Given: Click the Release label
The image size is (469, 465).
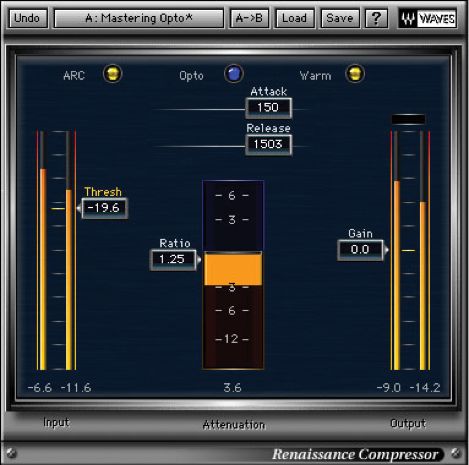Looking at the screenshot, I should pos(268,128).
